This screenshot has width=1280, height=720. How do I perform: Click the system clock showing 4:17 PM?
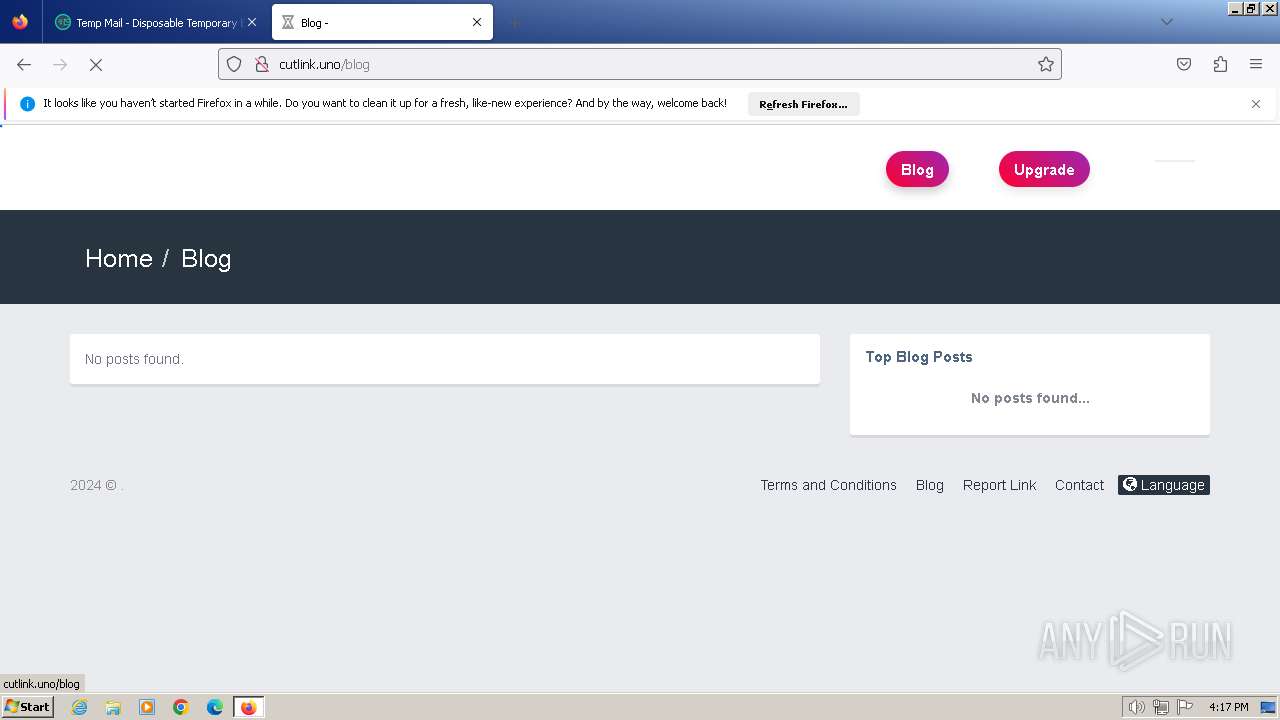click(1228, 707)
